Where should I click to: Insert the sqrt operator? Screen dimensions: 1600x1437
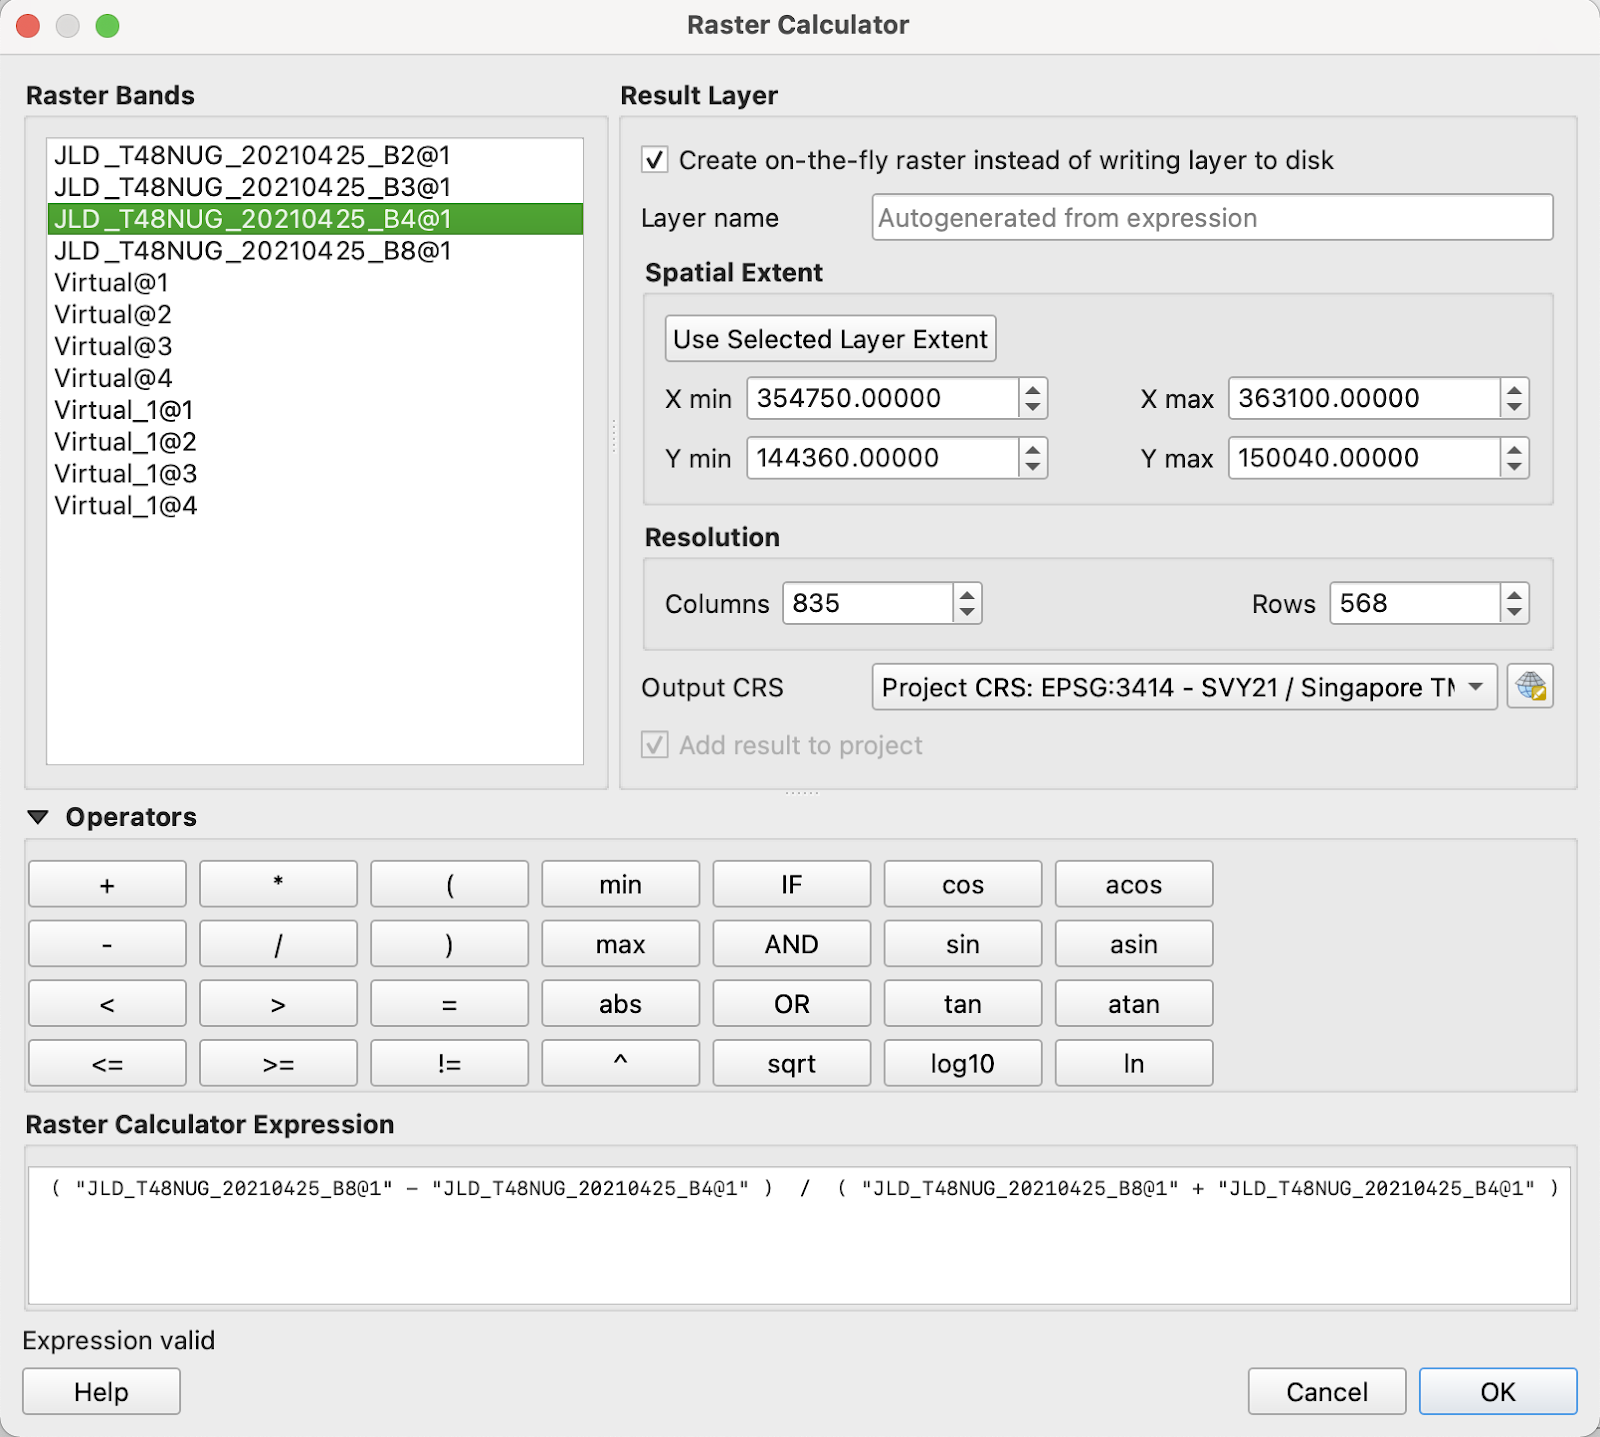[791, 1063]
